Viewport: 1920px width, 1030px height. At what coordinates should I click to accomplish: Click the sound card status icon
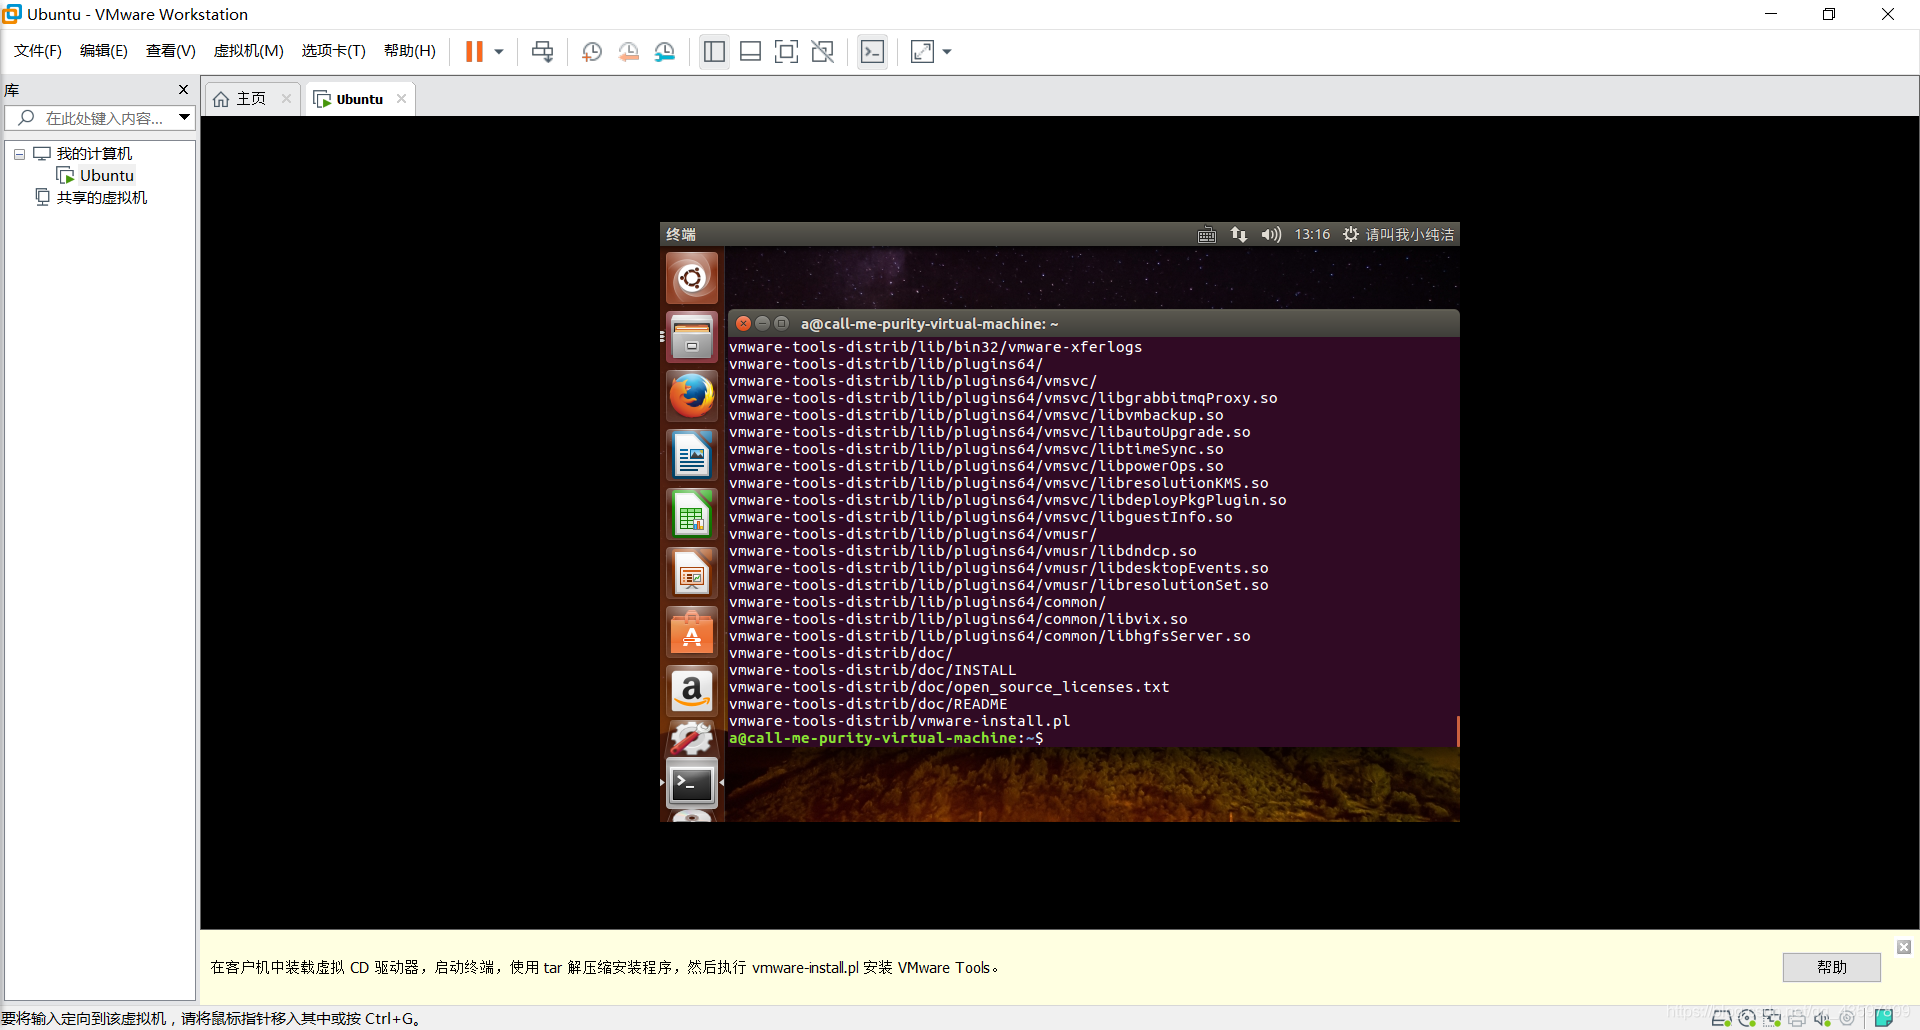pyautogui.click(x=1821, y=1018)
